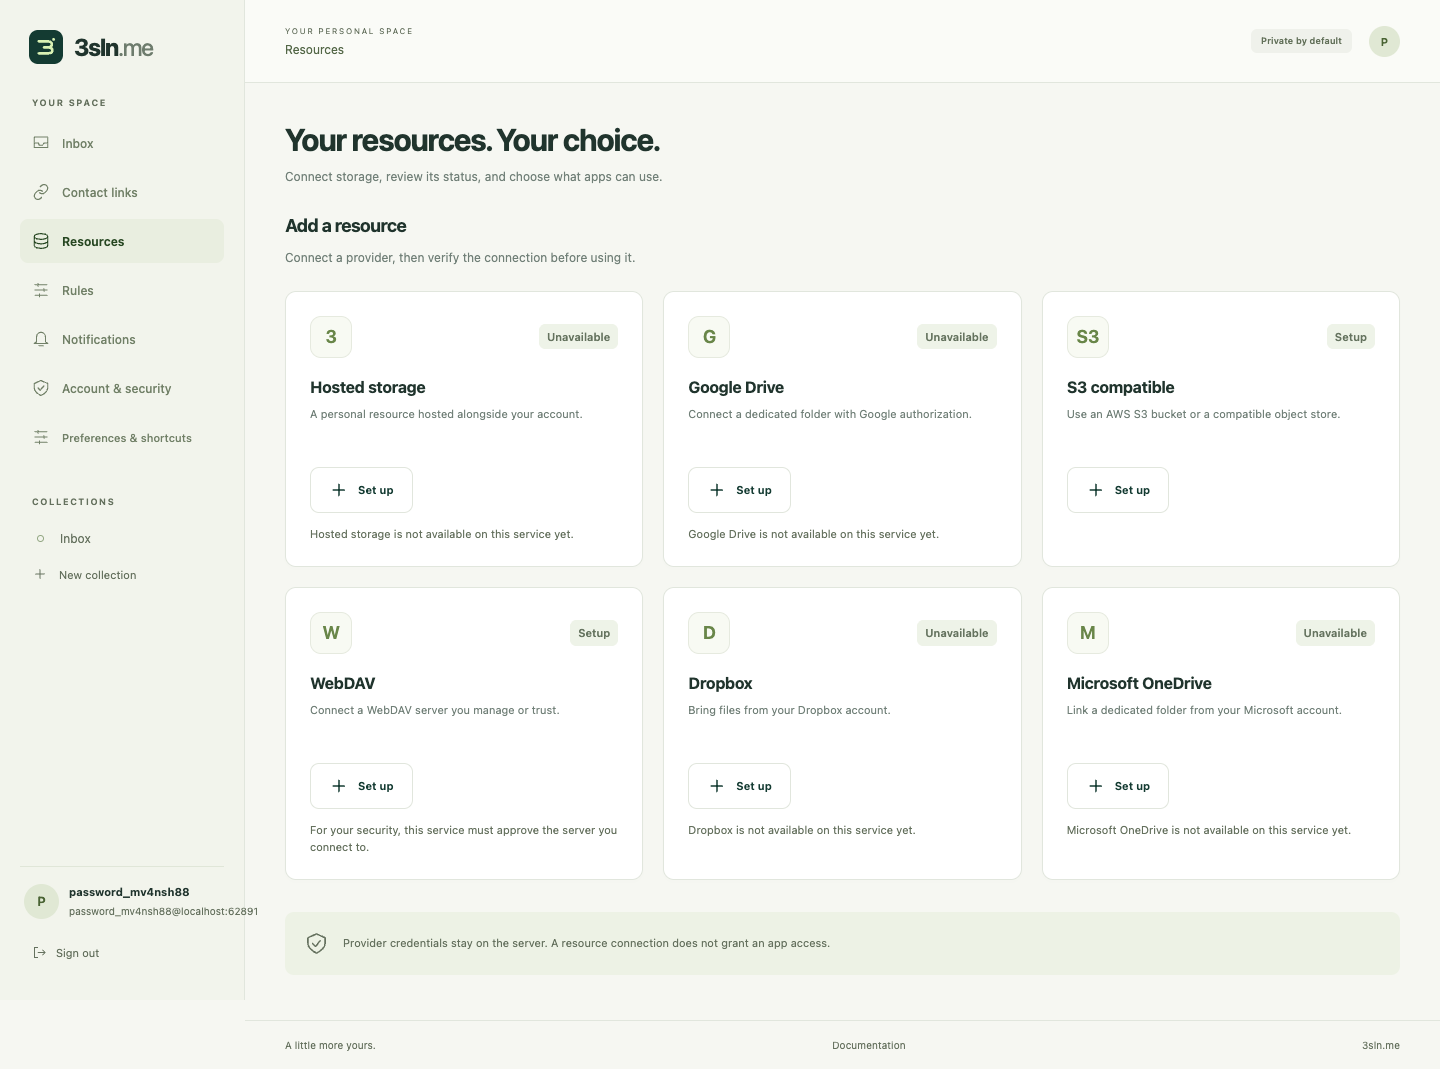Click the Microsoft OneDrive "M" provider icon
Image resolution: width=1440 pixels, height=1069 pixels.
click(1088, 633)
